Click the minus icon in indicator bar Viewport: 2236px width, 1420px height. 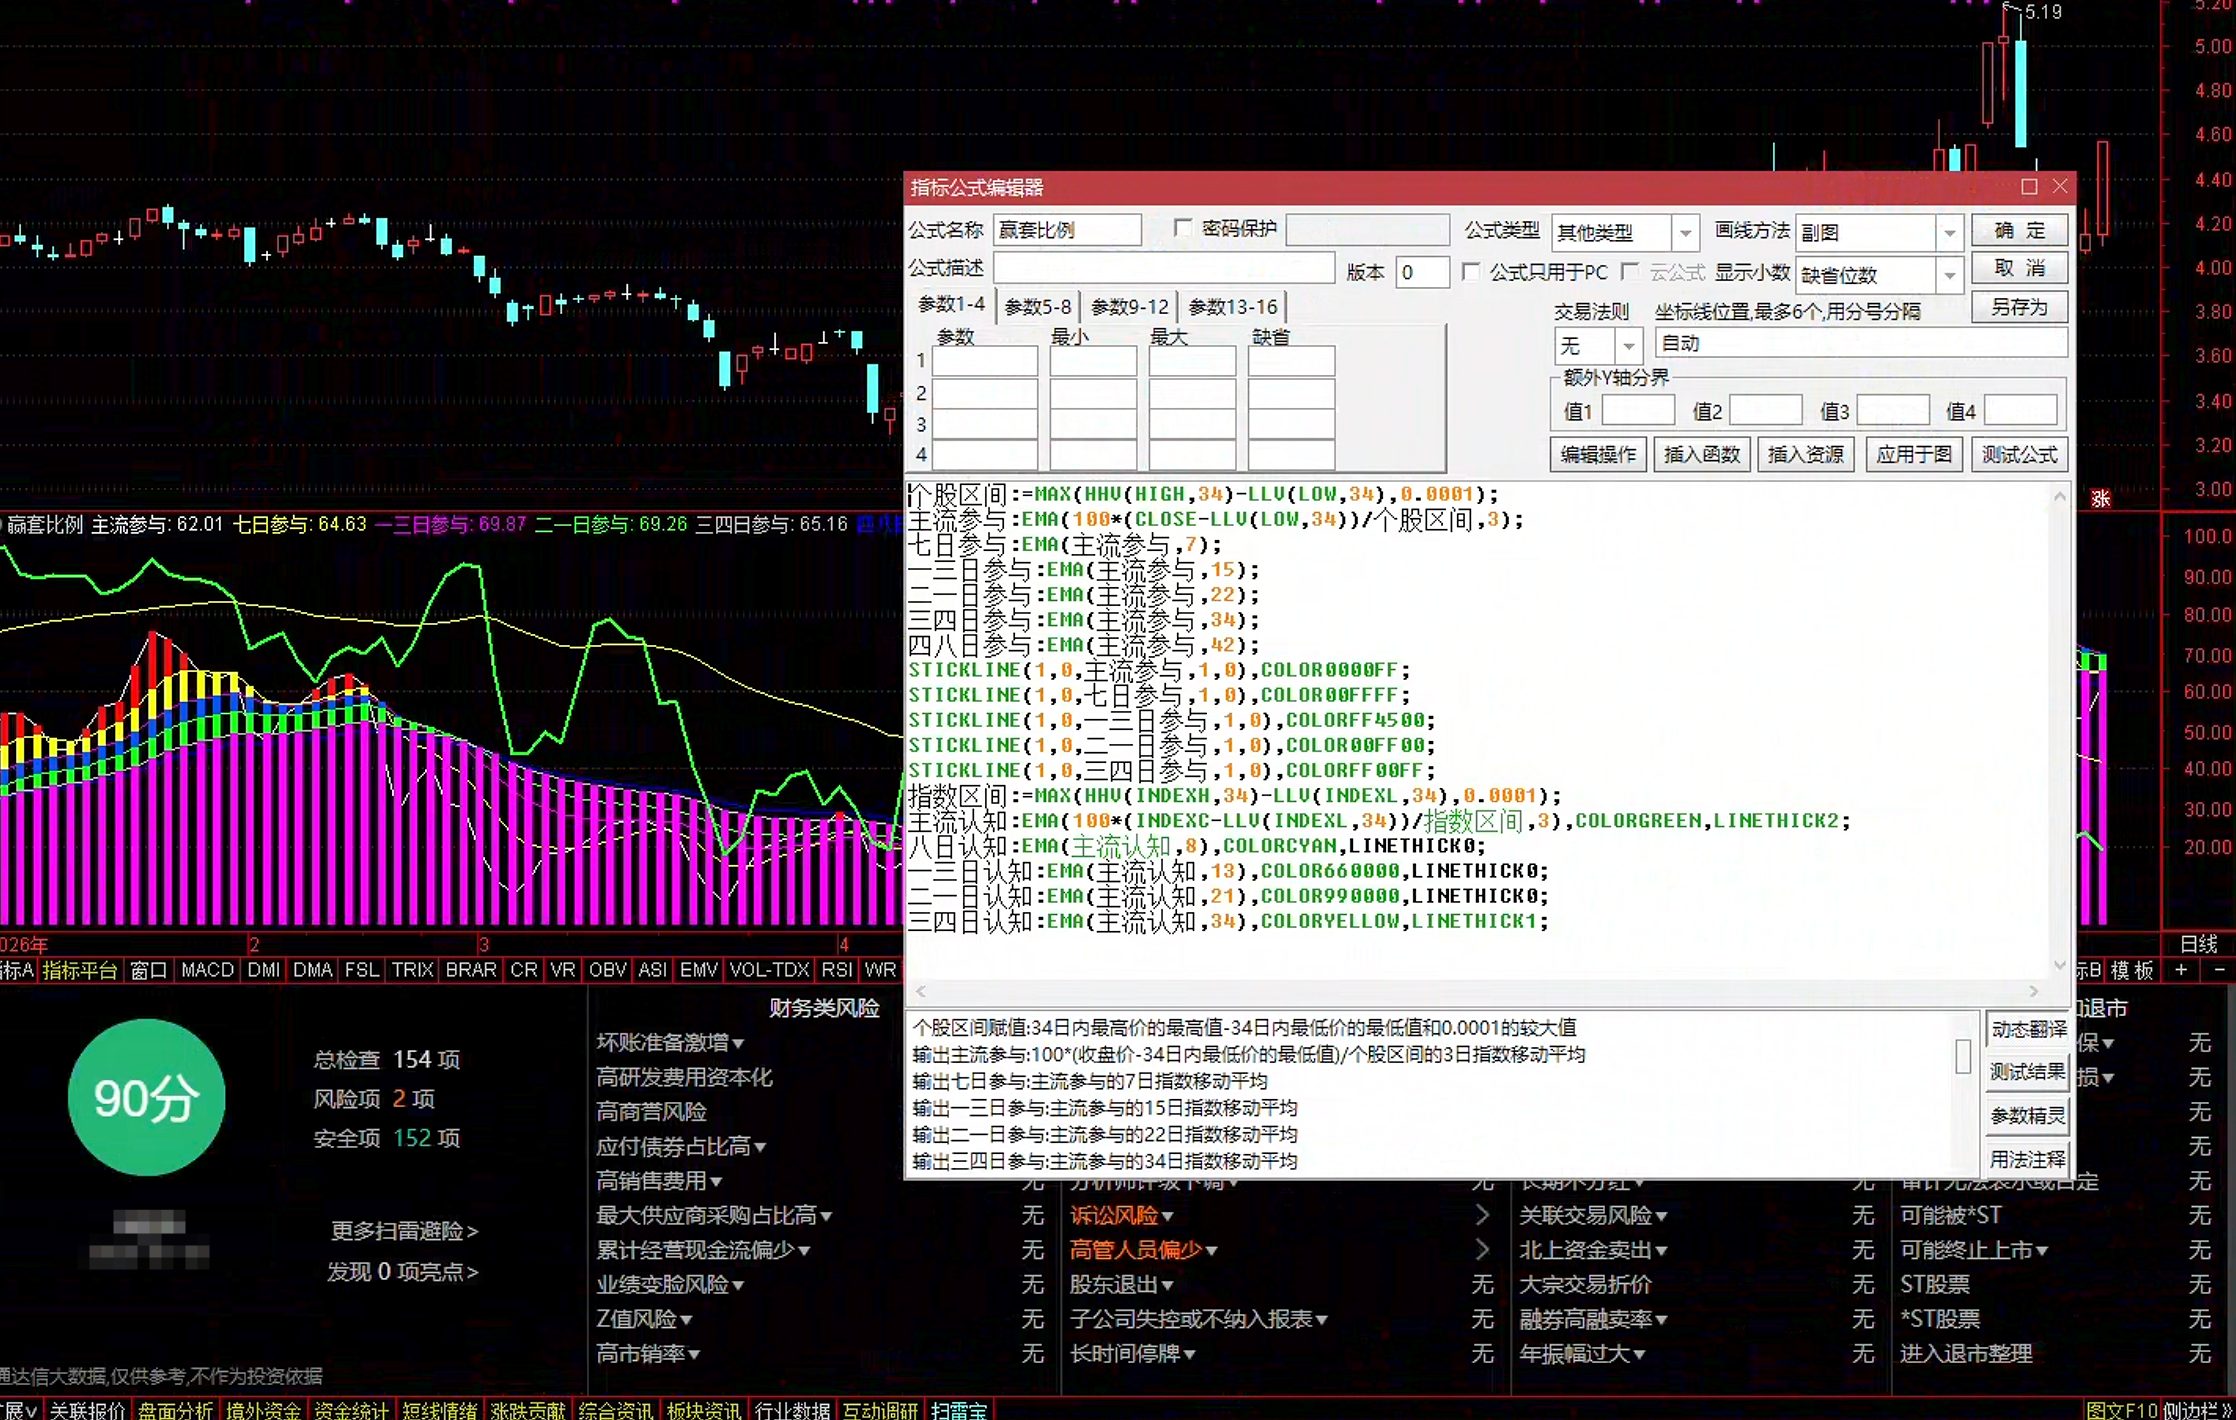point(2220,970)
